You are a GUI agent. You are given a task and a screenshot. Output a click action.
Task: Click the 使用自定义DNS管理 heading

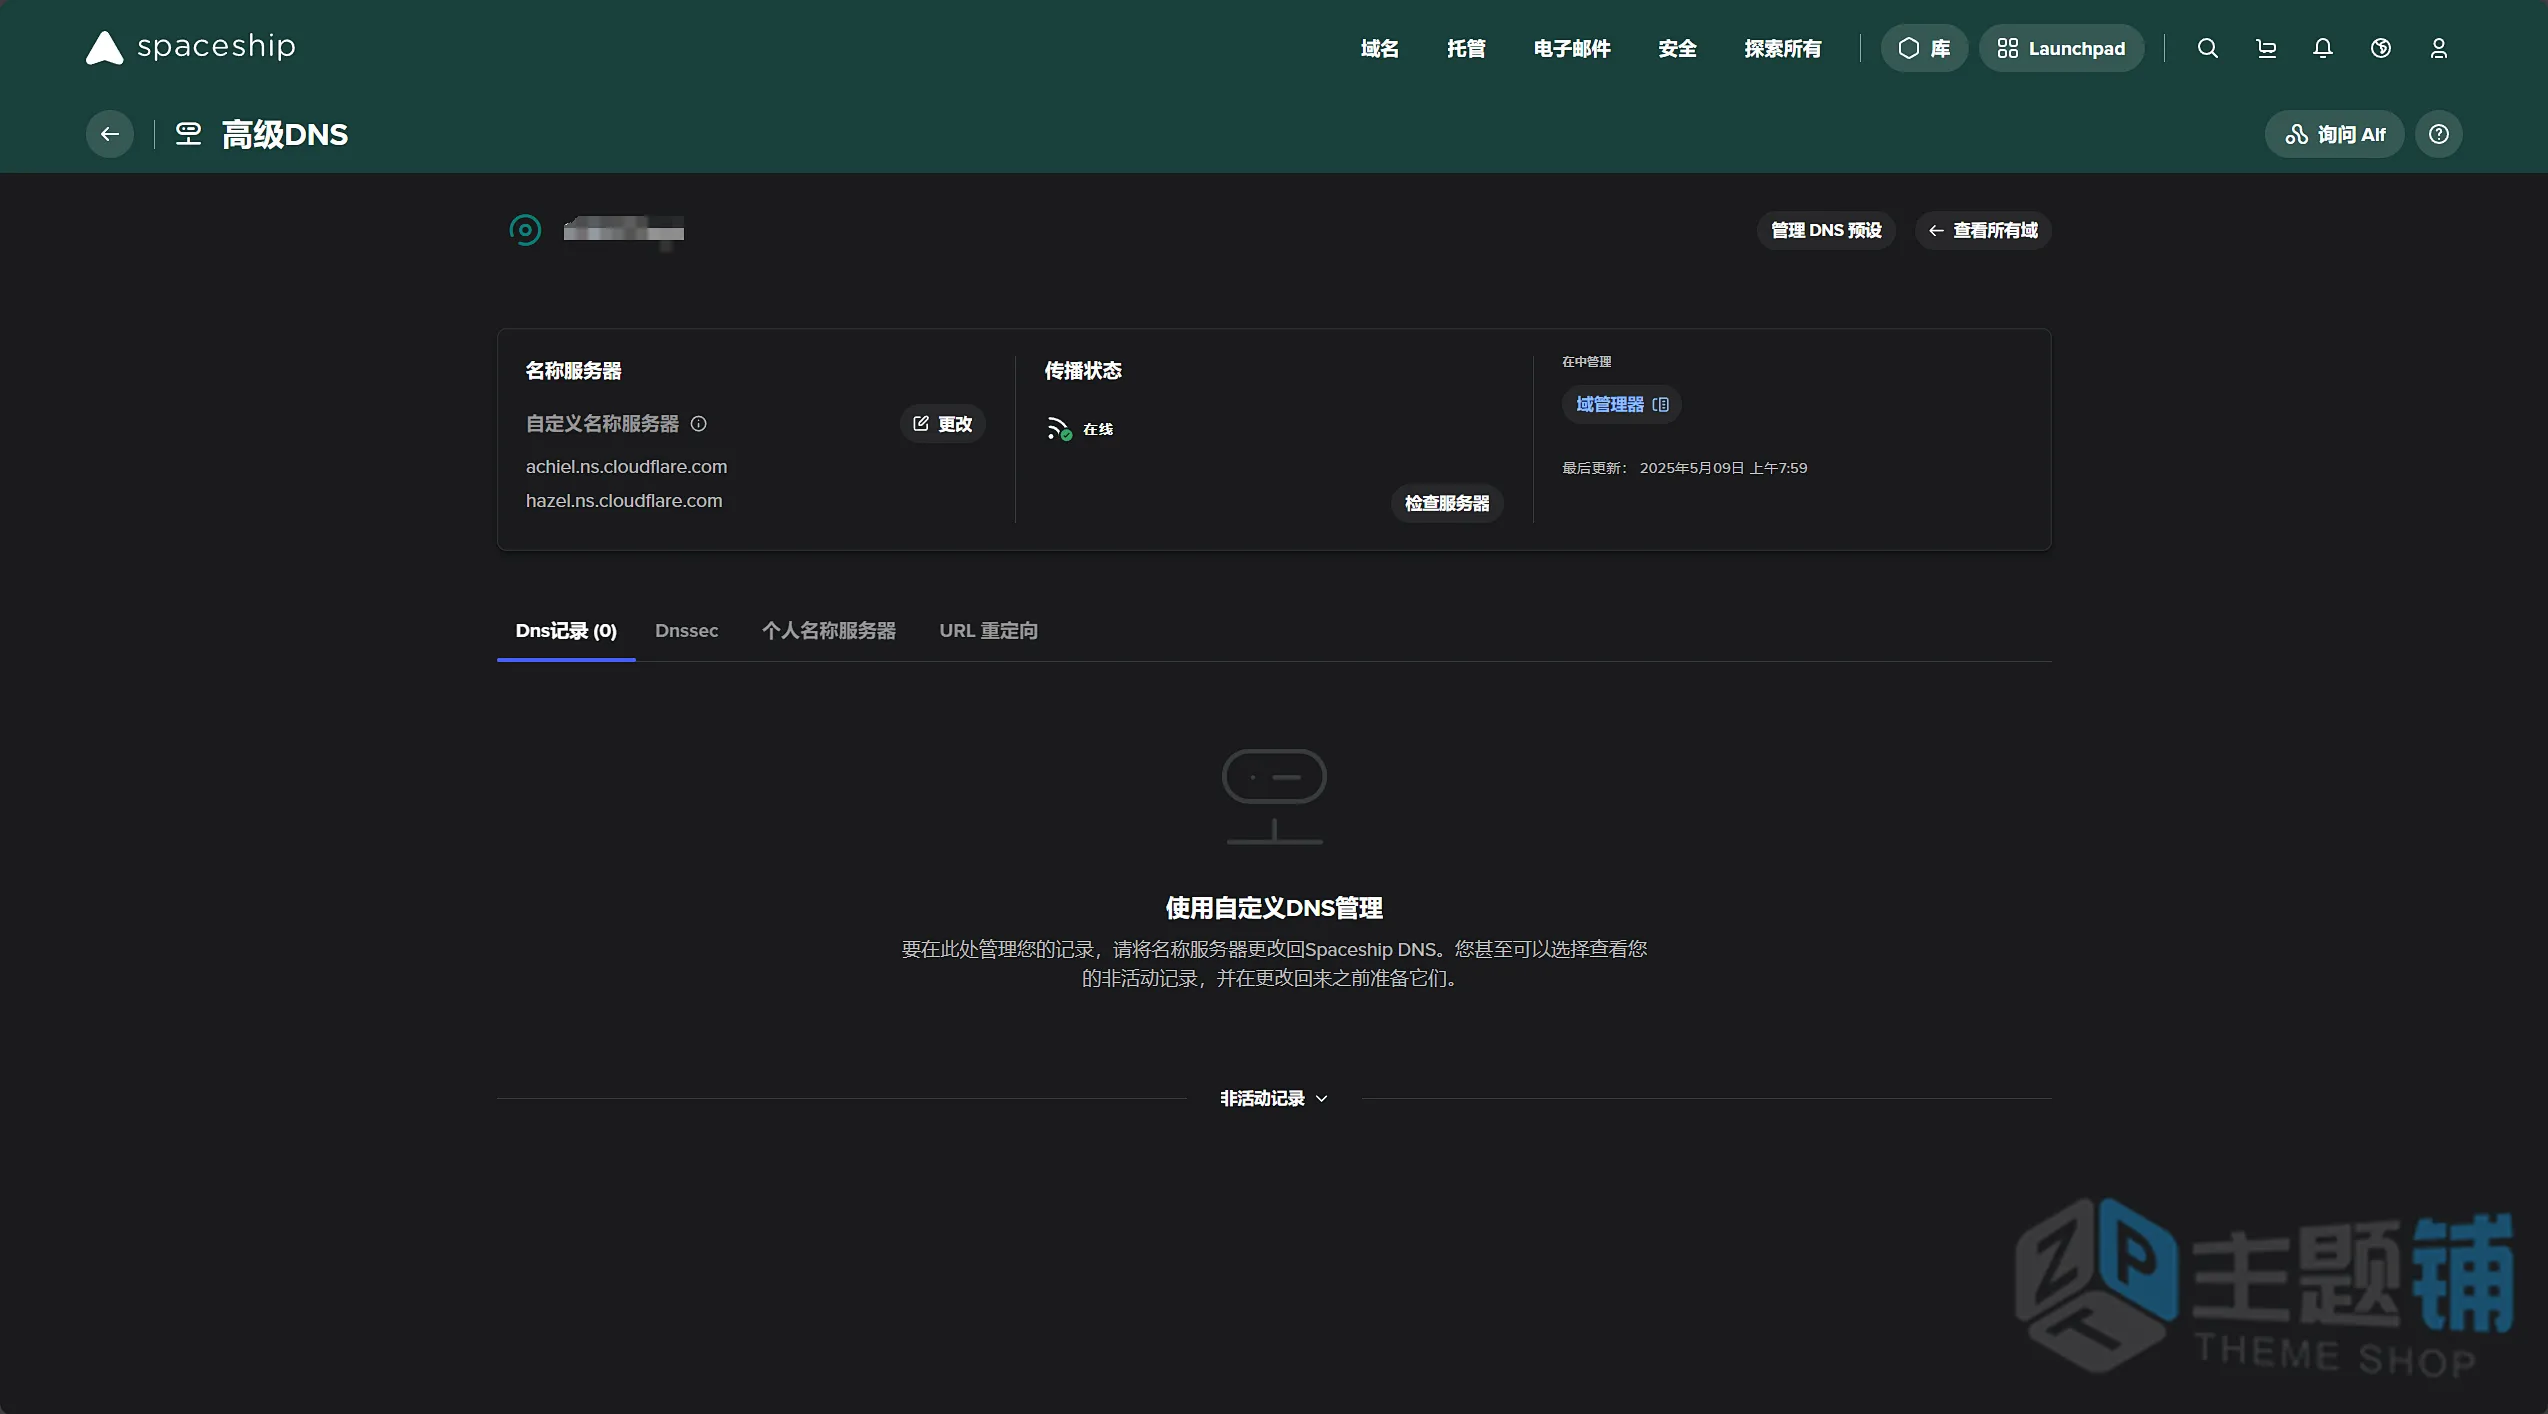(x=1274, y=908)
